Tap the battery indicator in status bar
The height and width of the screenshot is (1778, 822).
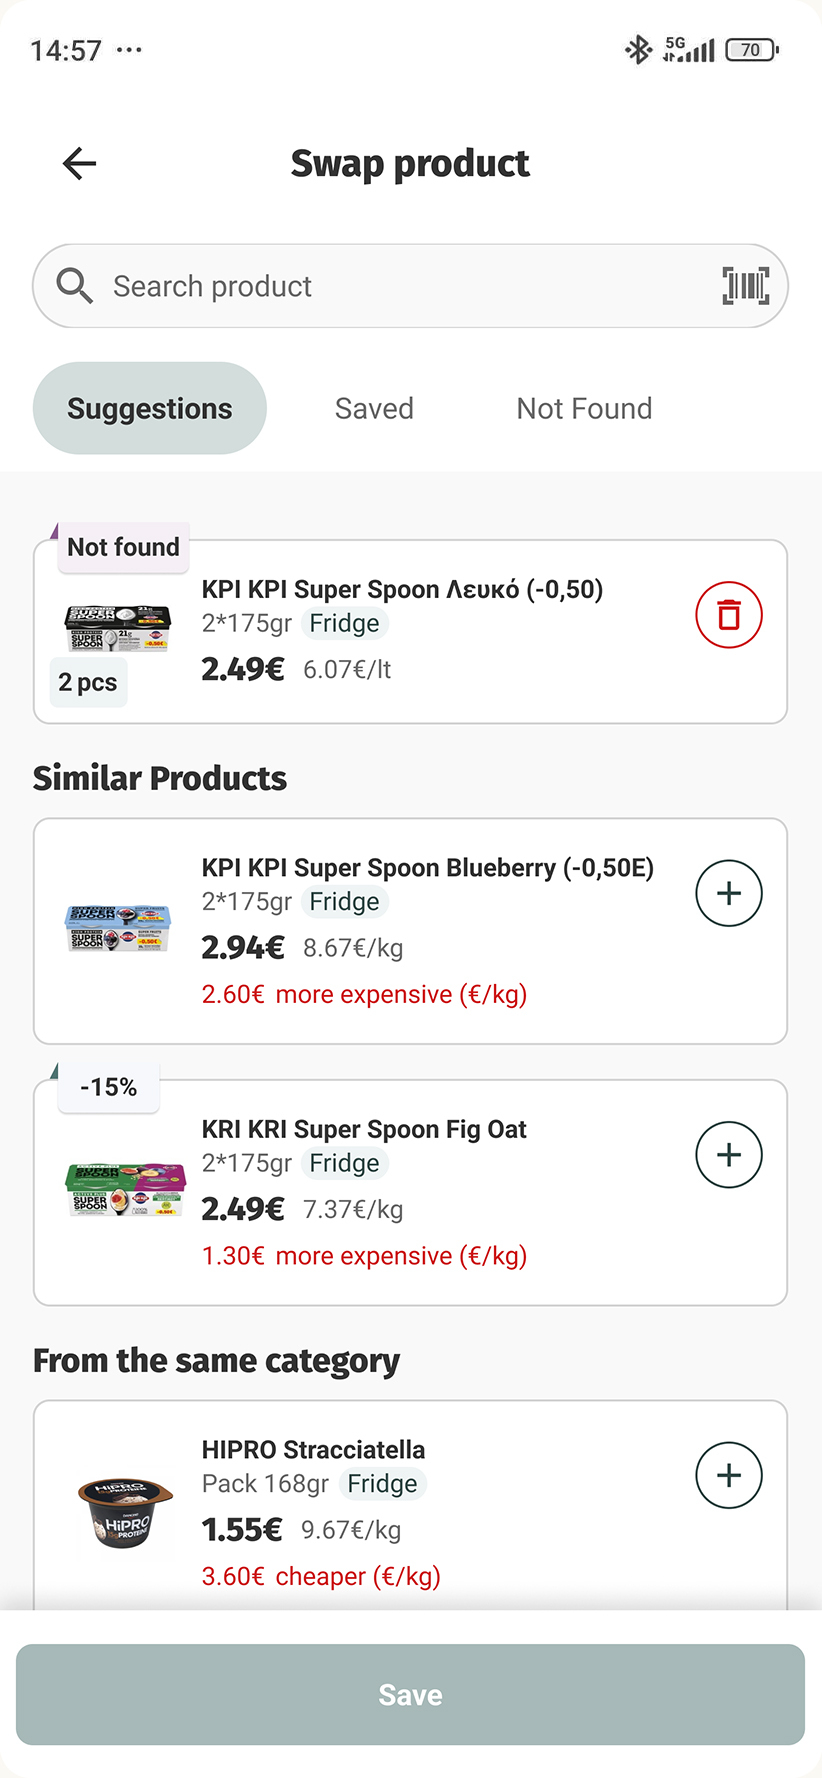(x=752, y=49)
